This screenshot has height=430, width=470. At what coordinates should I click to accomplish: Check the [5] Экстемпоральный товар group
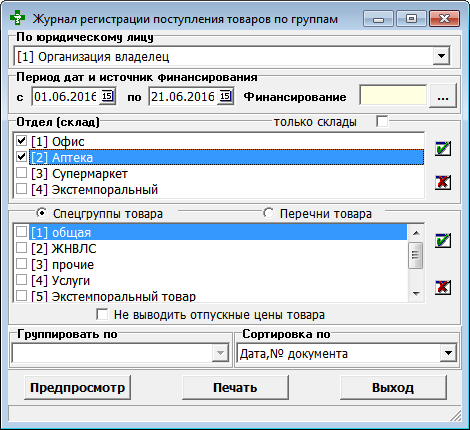click(22, 296)
